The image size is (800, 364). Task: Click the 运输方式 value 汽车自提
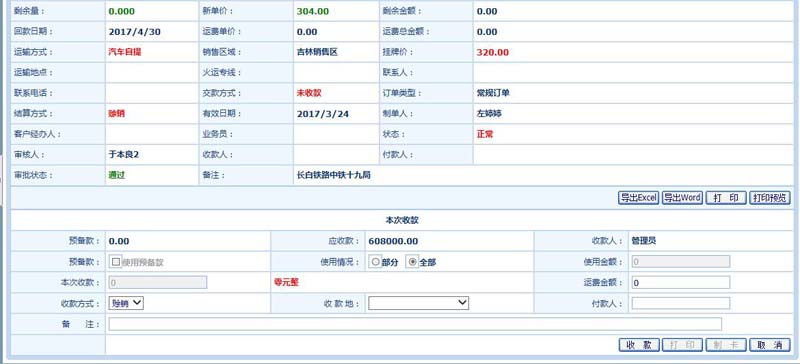click(124, 52)
